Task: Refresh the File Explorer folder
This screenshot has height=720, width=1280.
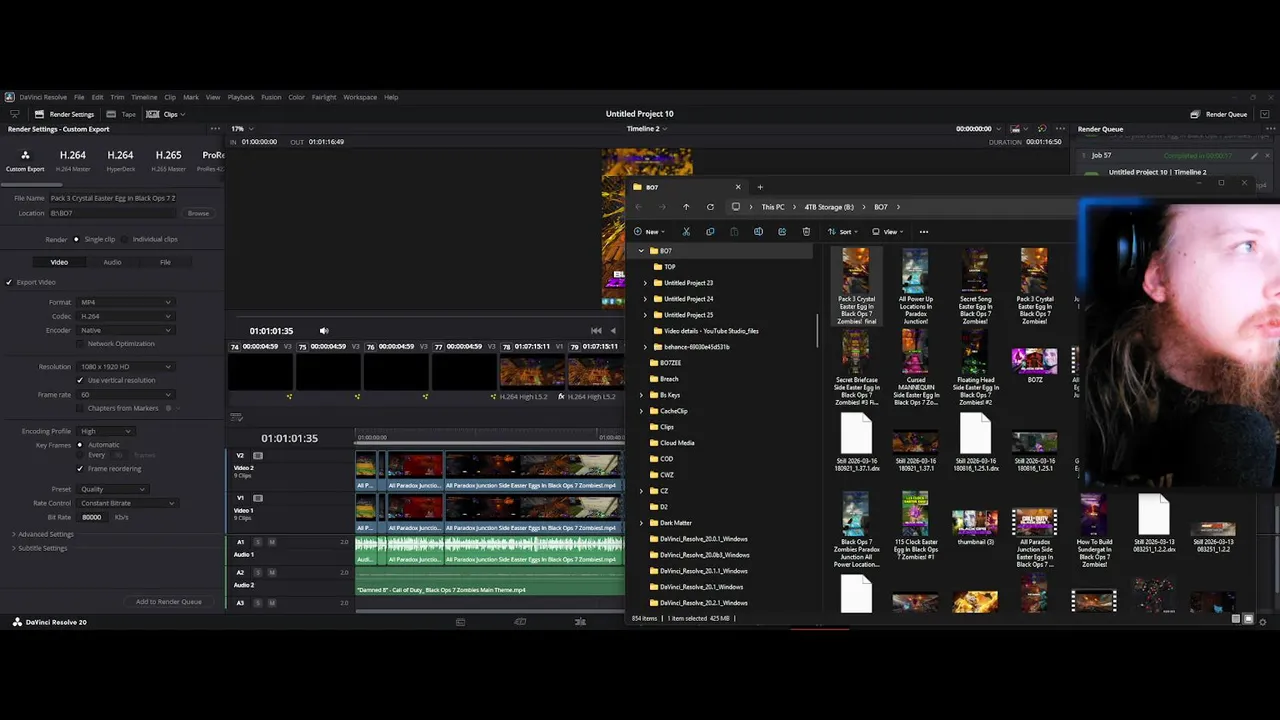Action: [x=710, y=207]
